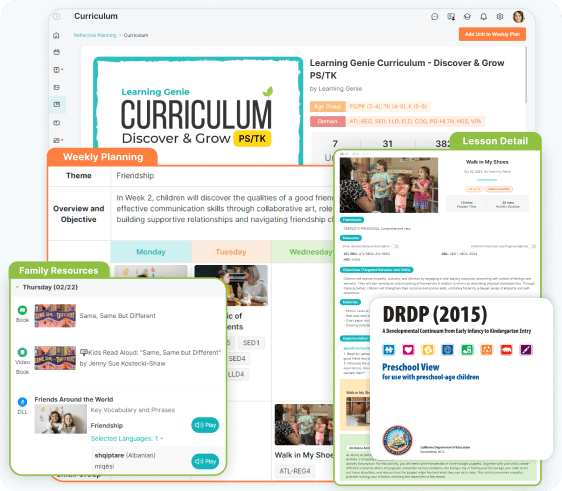Collapse the Thursday (02/22) section
This screenshot has height=491, width=562.
pyautogui.click(x=17, y=287)
